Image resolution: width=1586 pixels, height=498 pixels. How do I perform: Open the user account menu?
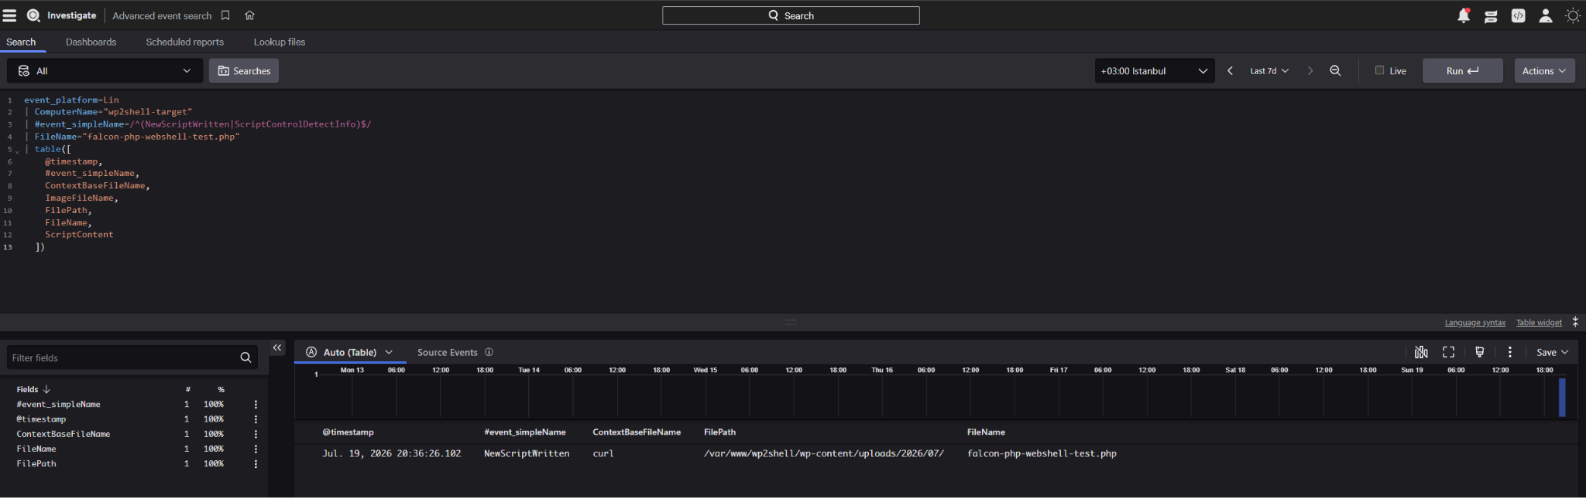point(1545,15)
